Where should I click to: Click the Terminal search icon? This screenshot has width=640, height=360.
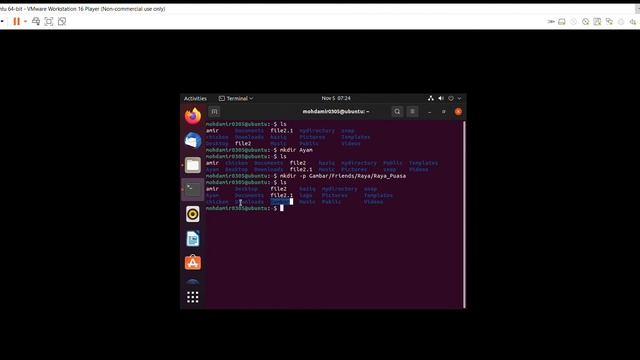(x=397, y=111)
